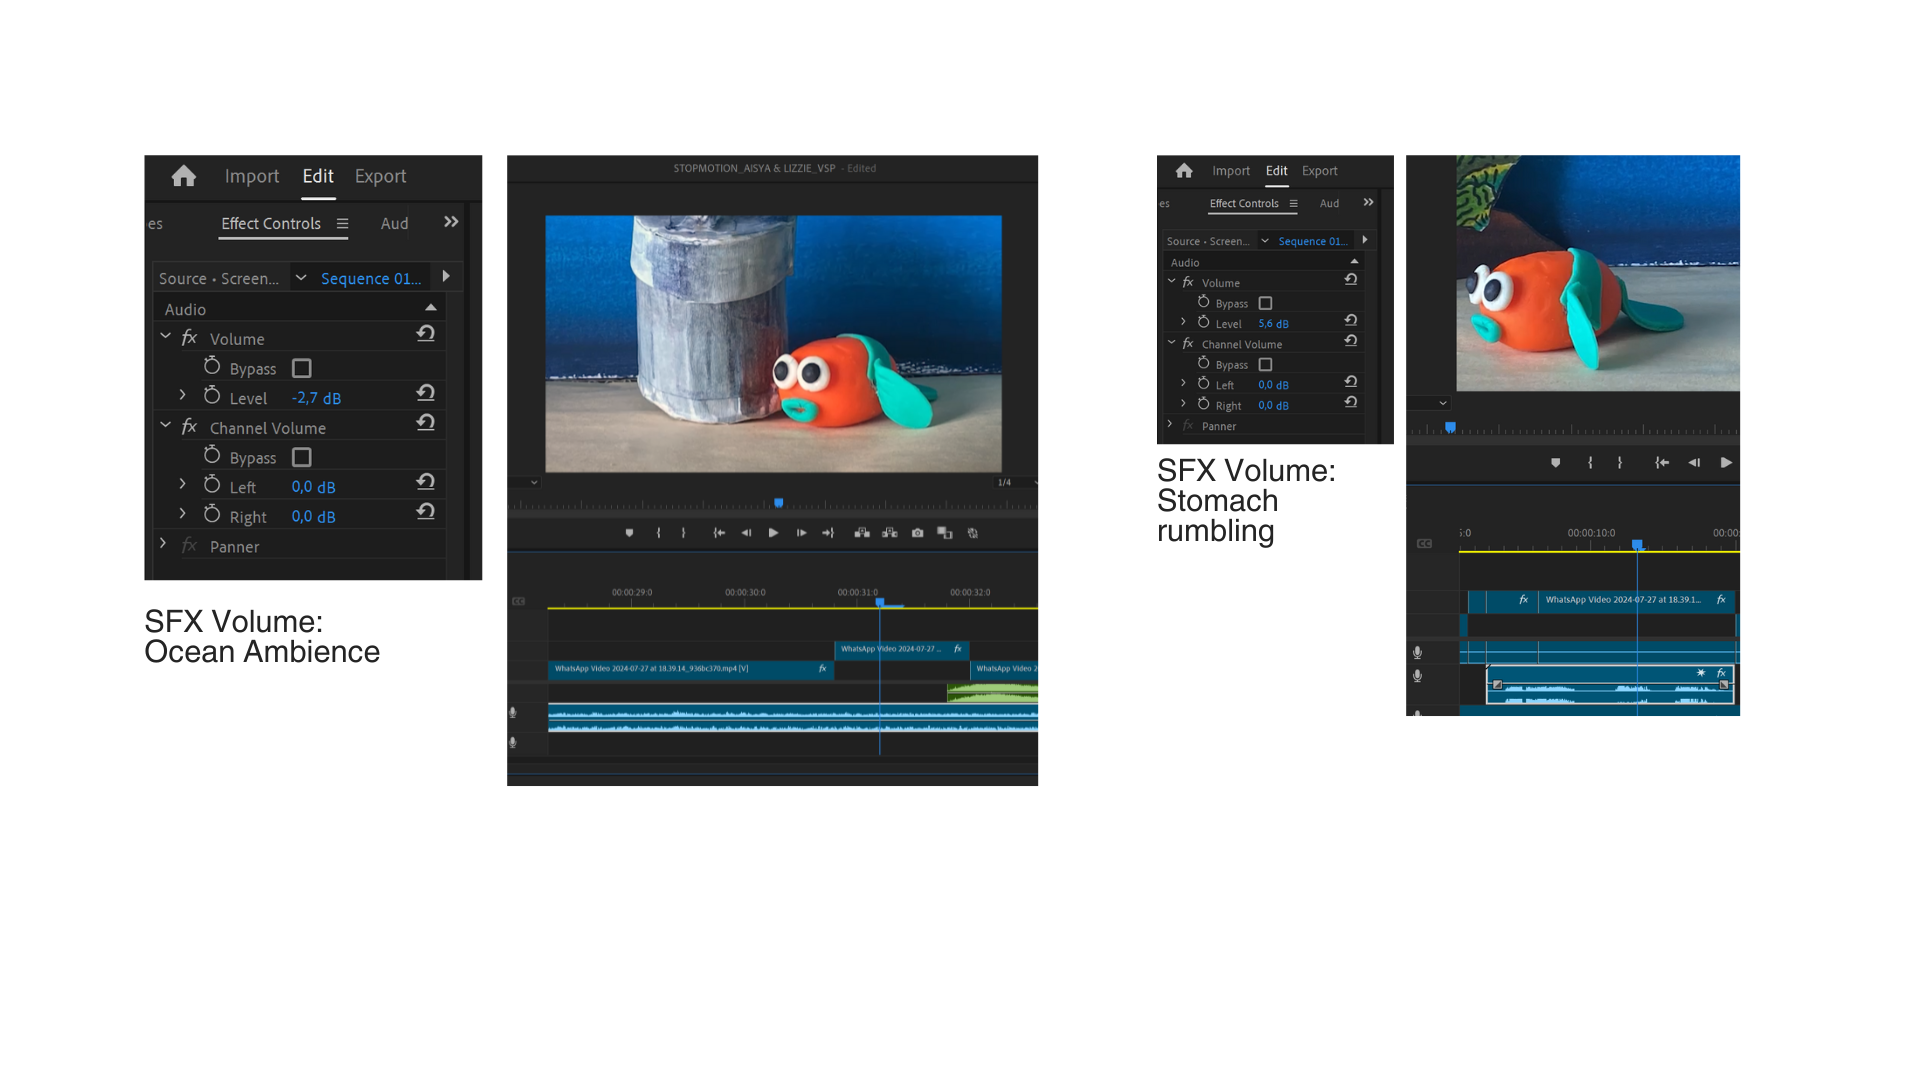Expand the Left channel property in left panel

pyautogui.click(x=182, y=484)
